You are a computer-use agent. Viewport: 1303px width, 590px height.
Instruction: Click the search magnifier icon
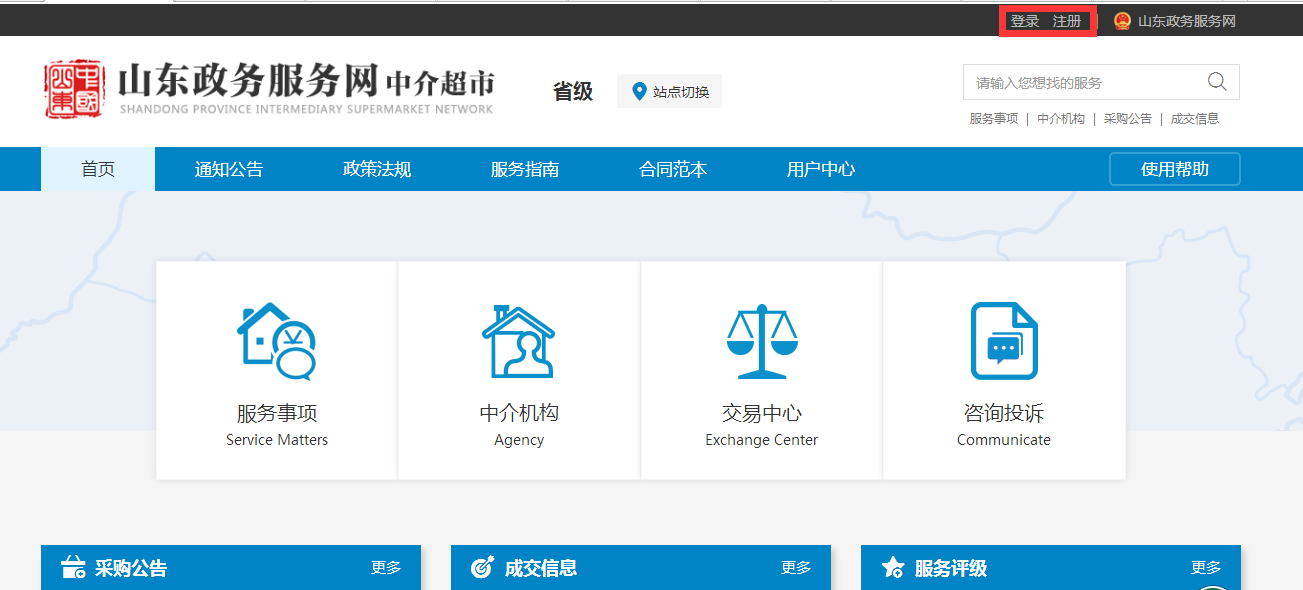1217,82
